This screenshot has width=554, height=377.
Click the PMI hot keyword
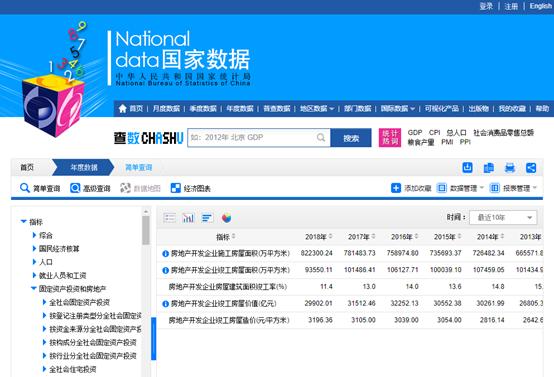click(447, 142)
